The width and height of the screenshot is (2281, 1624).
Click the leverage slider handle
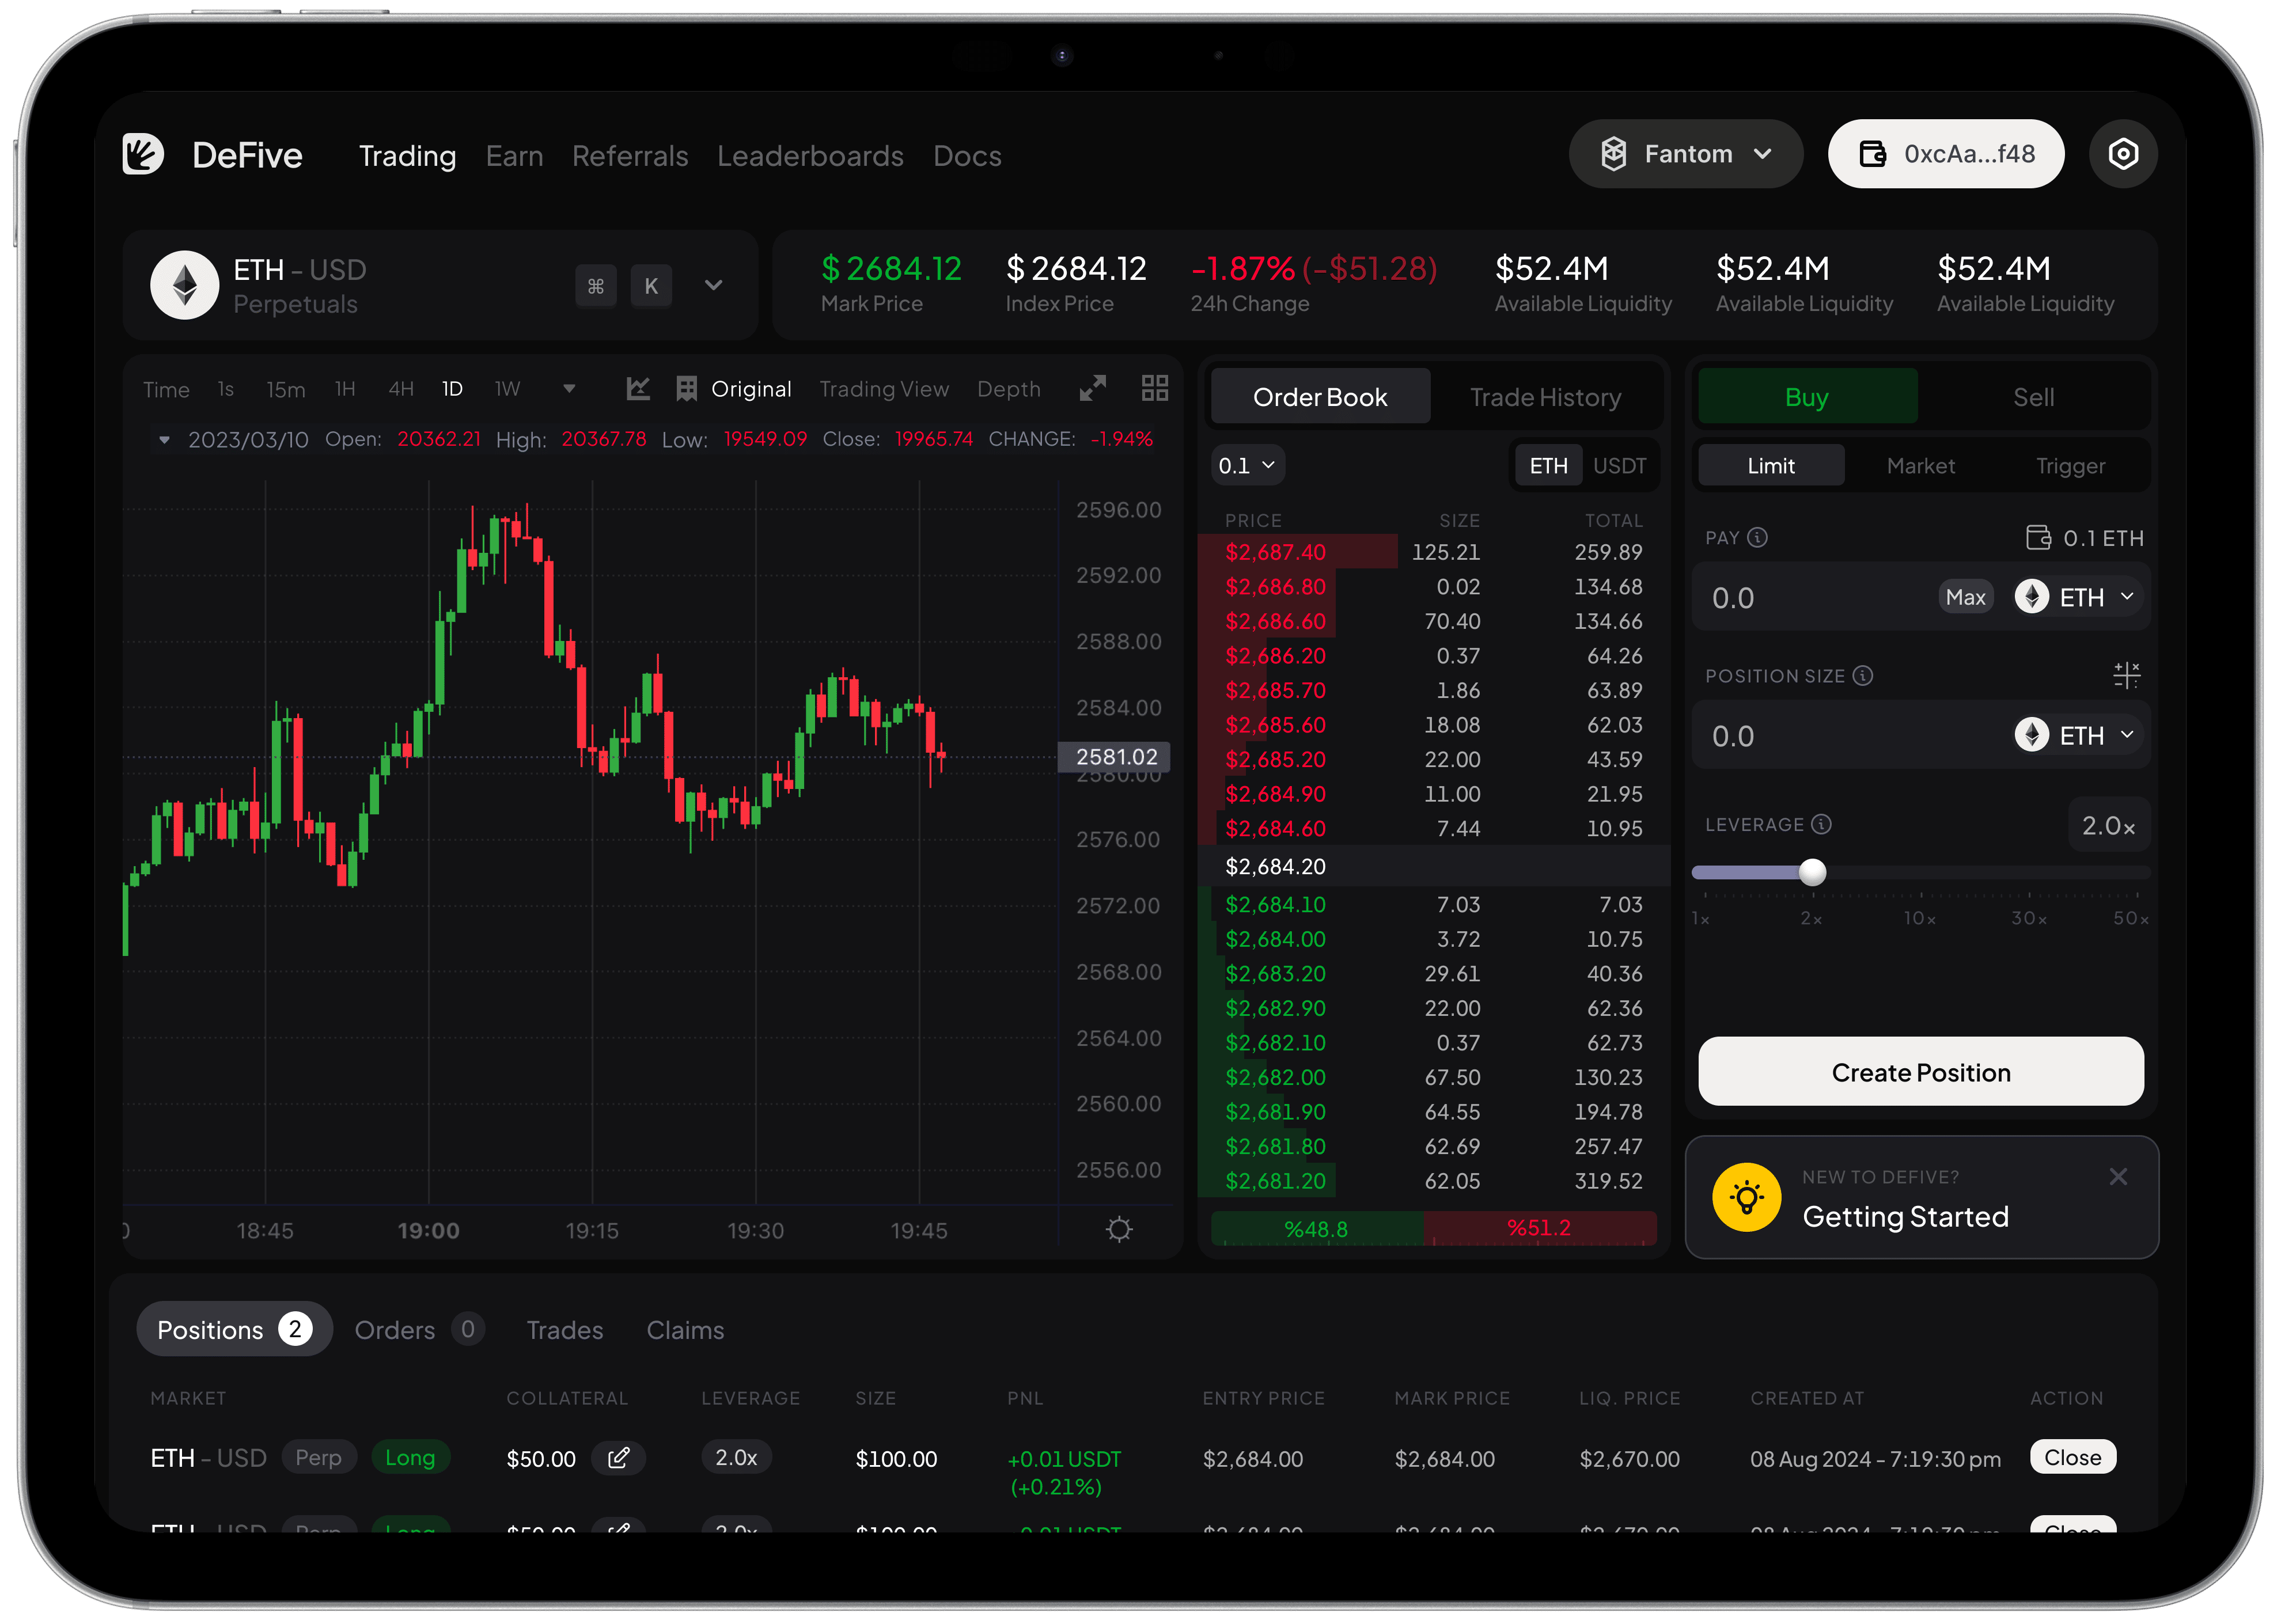pyautogui.click(x=1812, y=873)
